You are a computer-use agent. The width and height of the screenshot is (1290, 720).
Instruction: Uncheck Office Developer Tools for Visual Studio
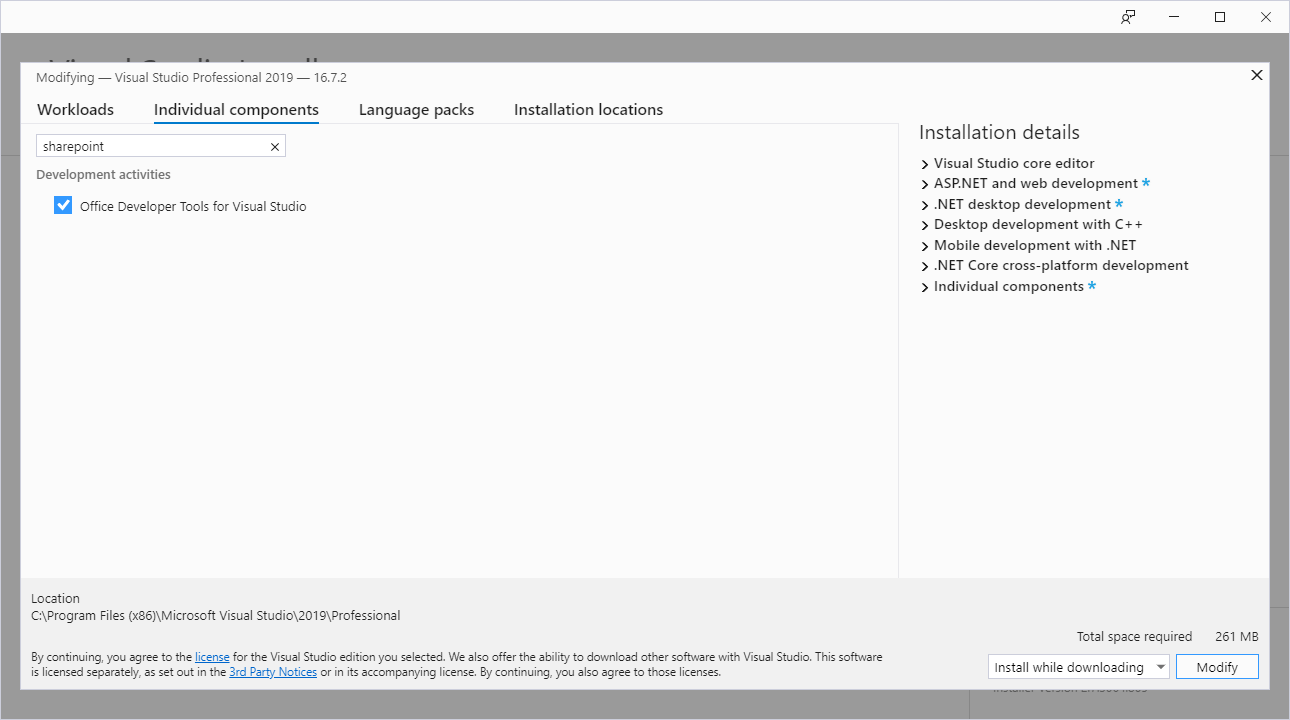[x=63, y=205]
